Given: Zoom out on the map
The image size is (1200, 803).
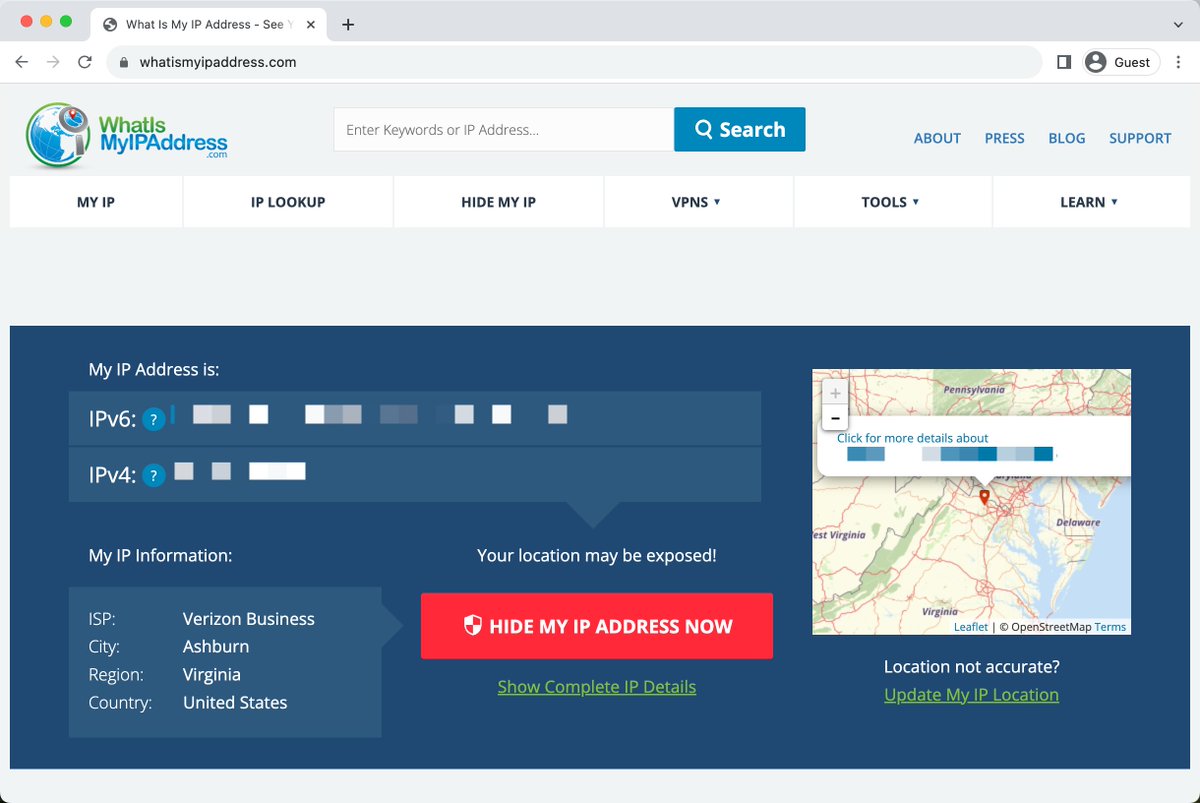Looking at the screenshot, I should 835,418.
